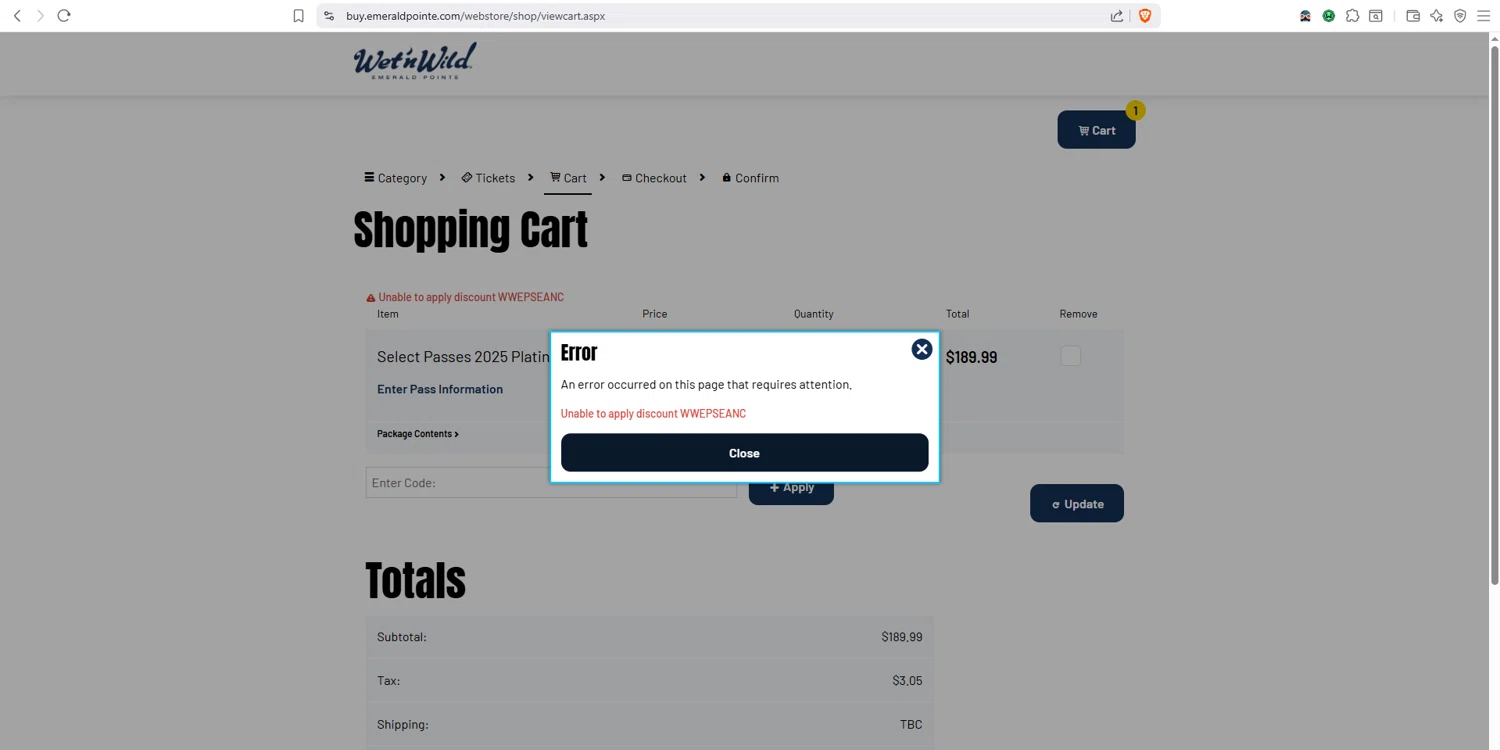Click the Tax $3.05 value
Image resolution: width=1500 pixels, height=750 pixels.
click(x=907, y=681)
